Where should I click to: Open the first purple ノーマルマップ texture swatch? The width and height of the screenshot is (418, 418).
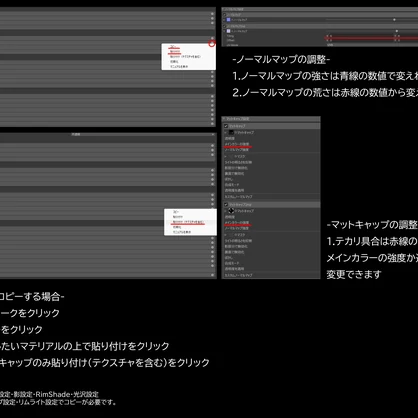pyautogui.click(x=228, y=20)
